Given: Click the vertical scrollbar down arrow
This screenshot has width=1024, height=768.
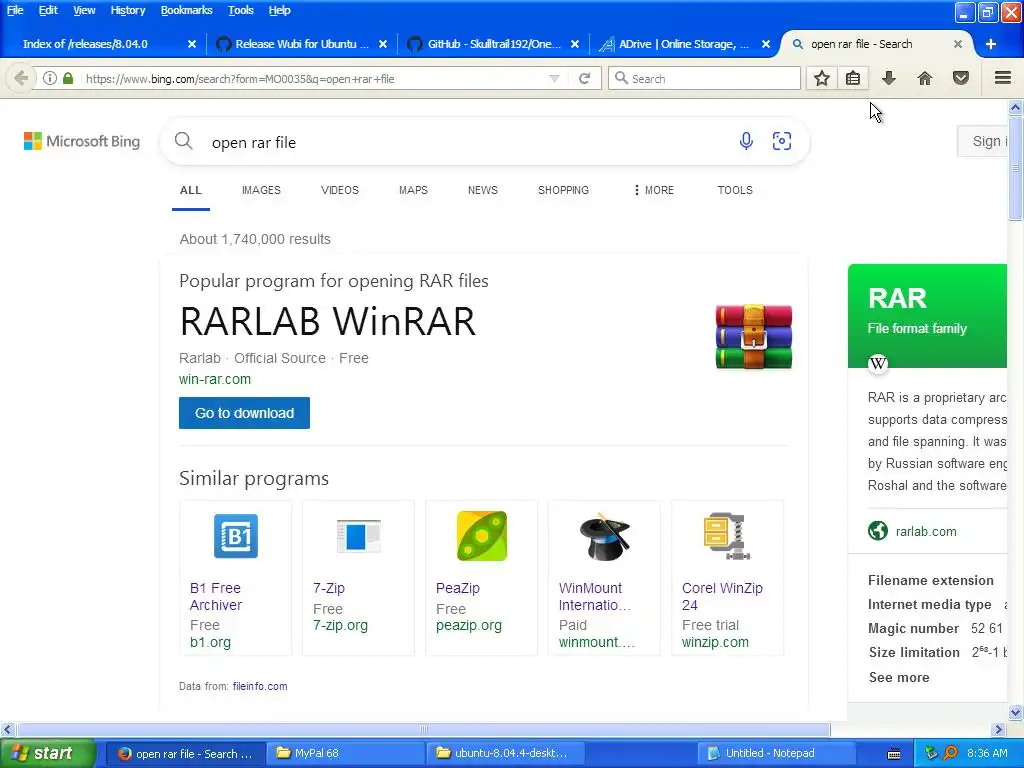Looking at the screenshot, I should (1016, 712).
